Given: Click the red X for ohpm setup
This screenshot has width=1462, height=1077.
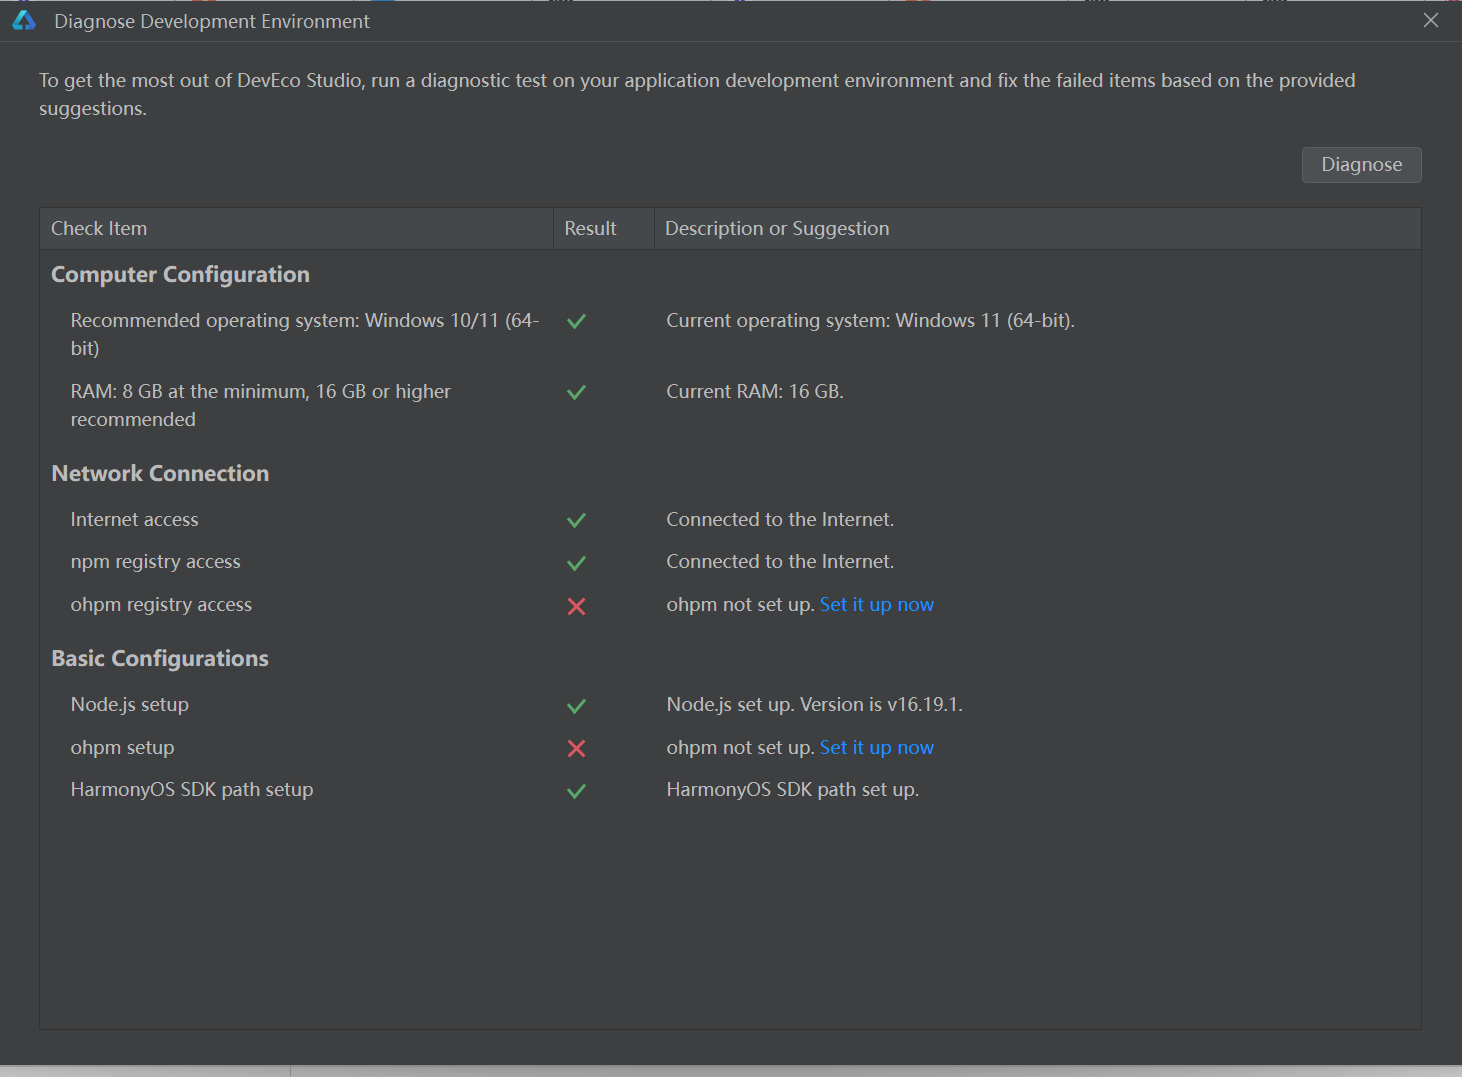Looking at the screenshot, I should (x=576, y=749).
